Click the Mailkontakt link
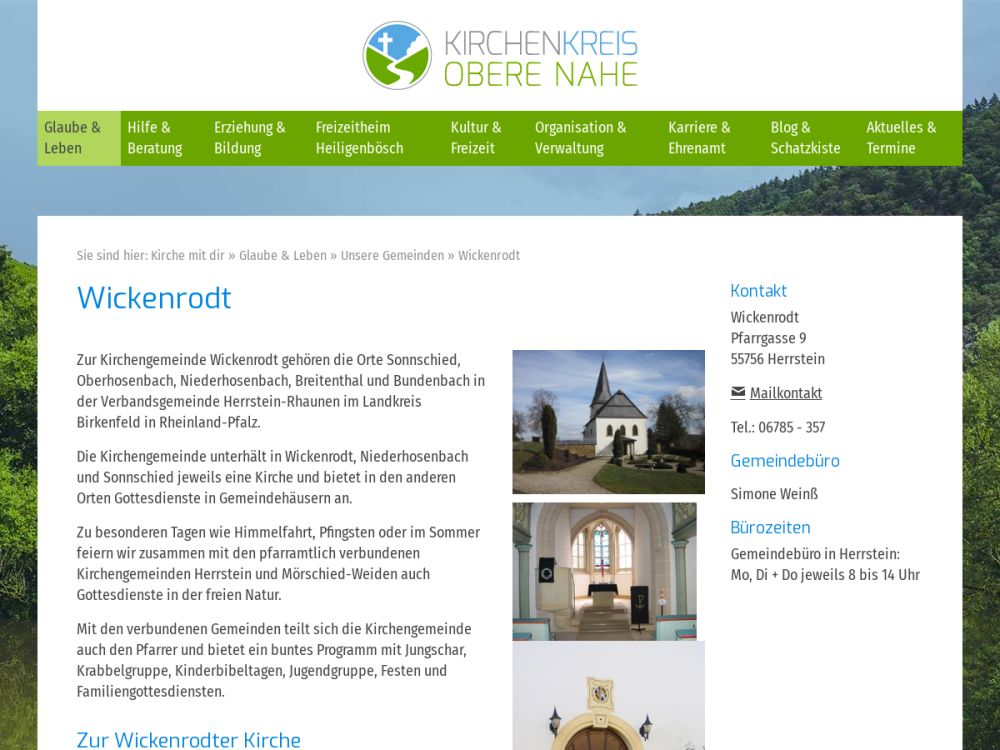The image size is (1000, 750). 786,393
